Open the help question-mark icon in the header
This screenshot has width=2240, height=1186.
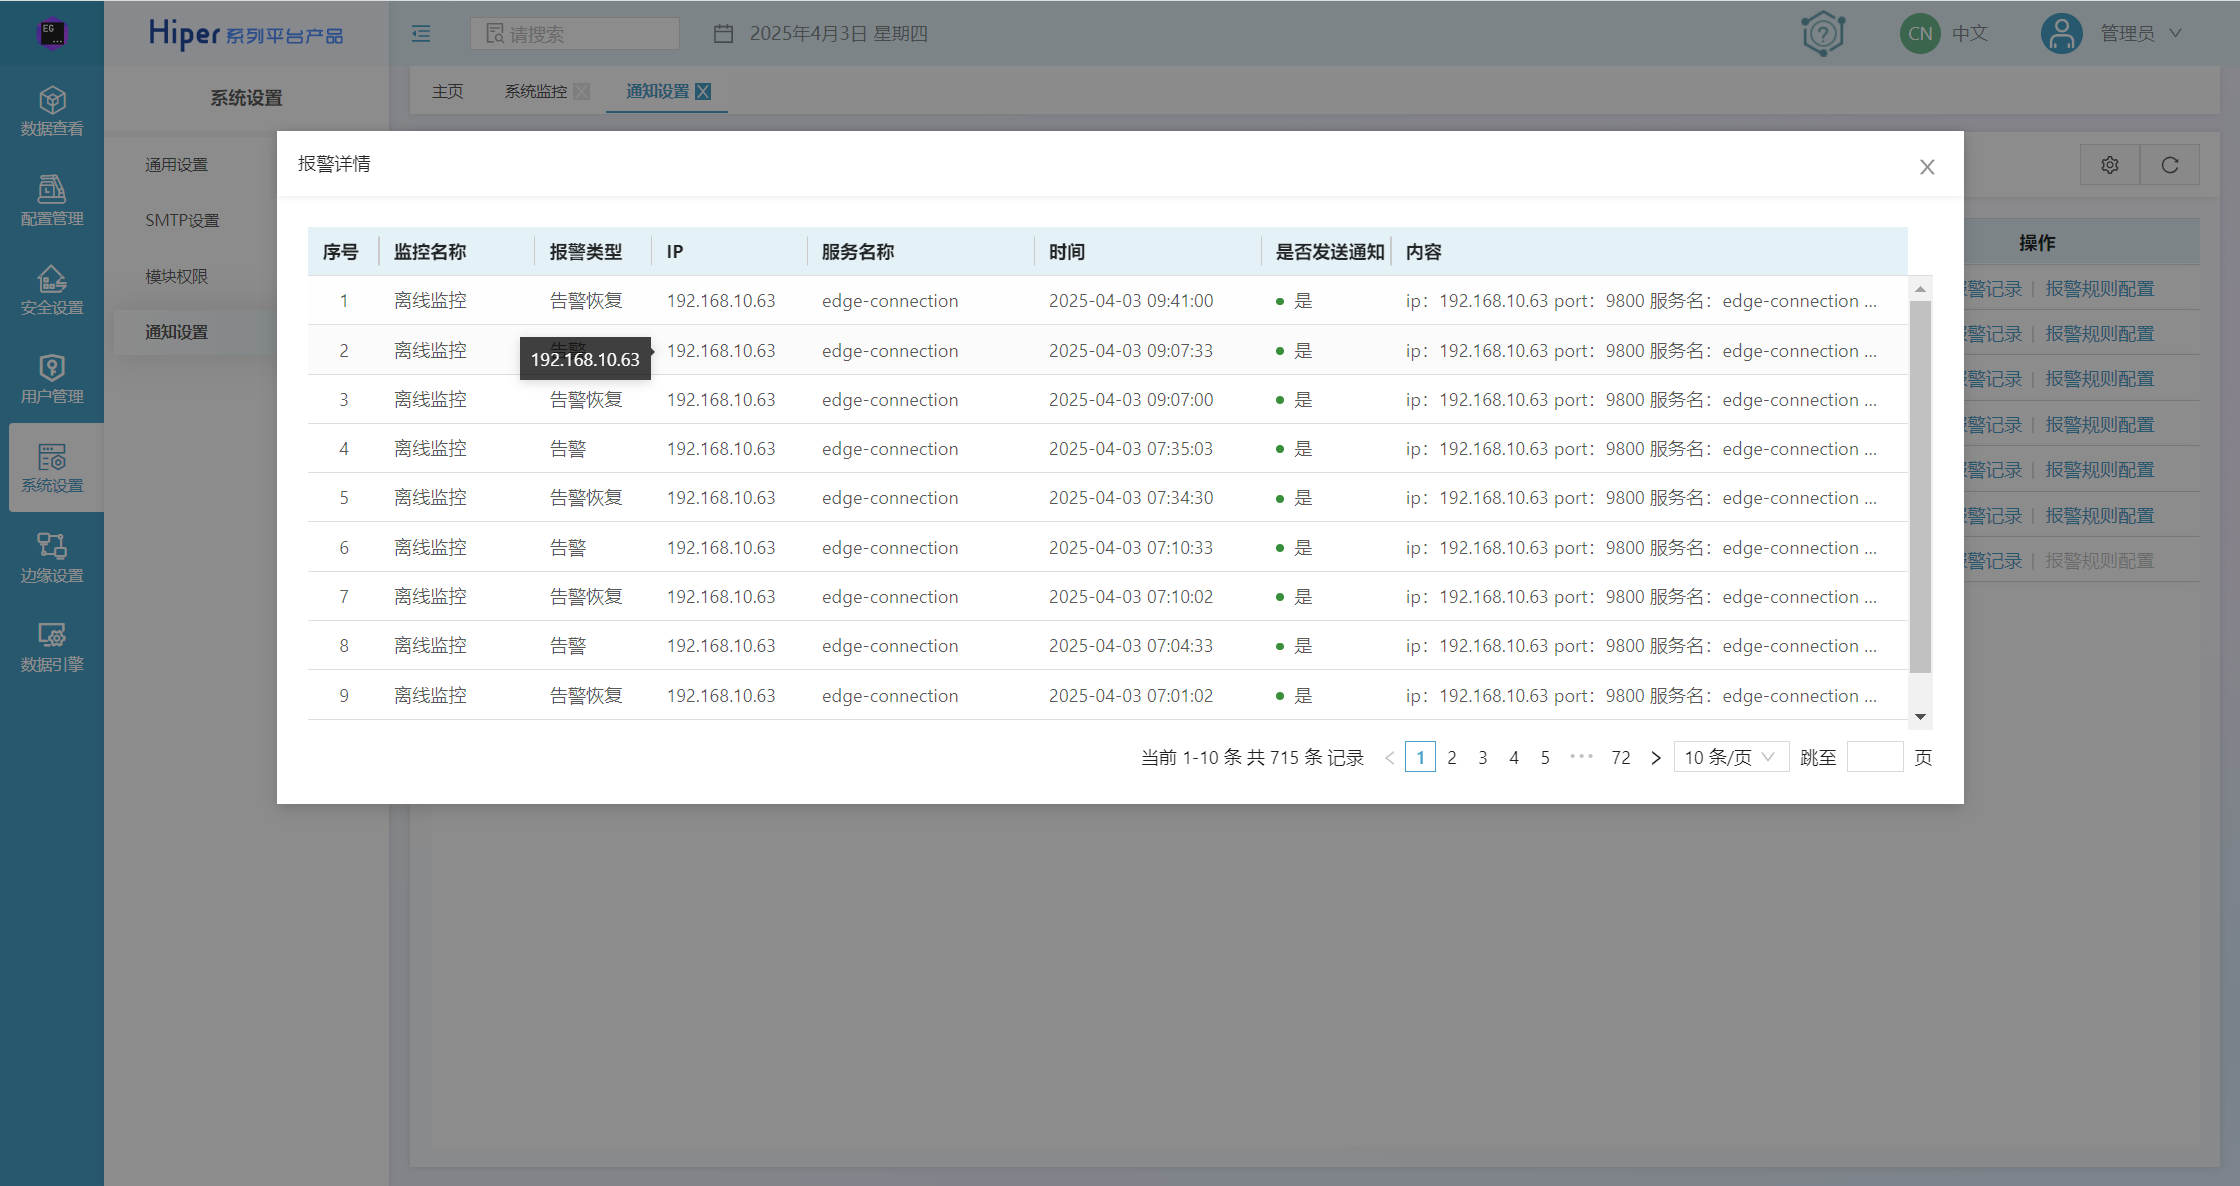click(1823, 34)
